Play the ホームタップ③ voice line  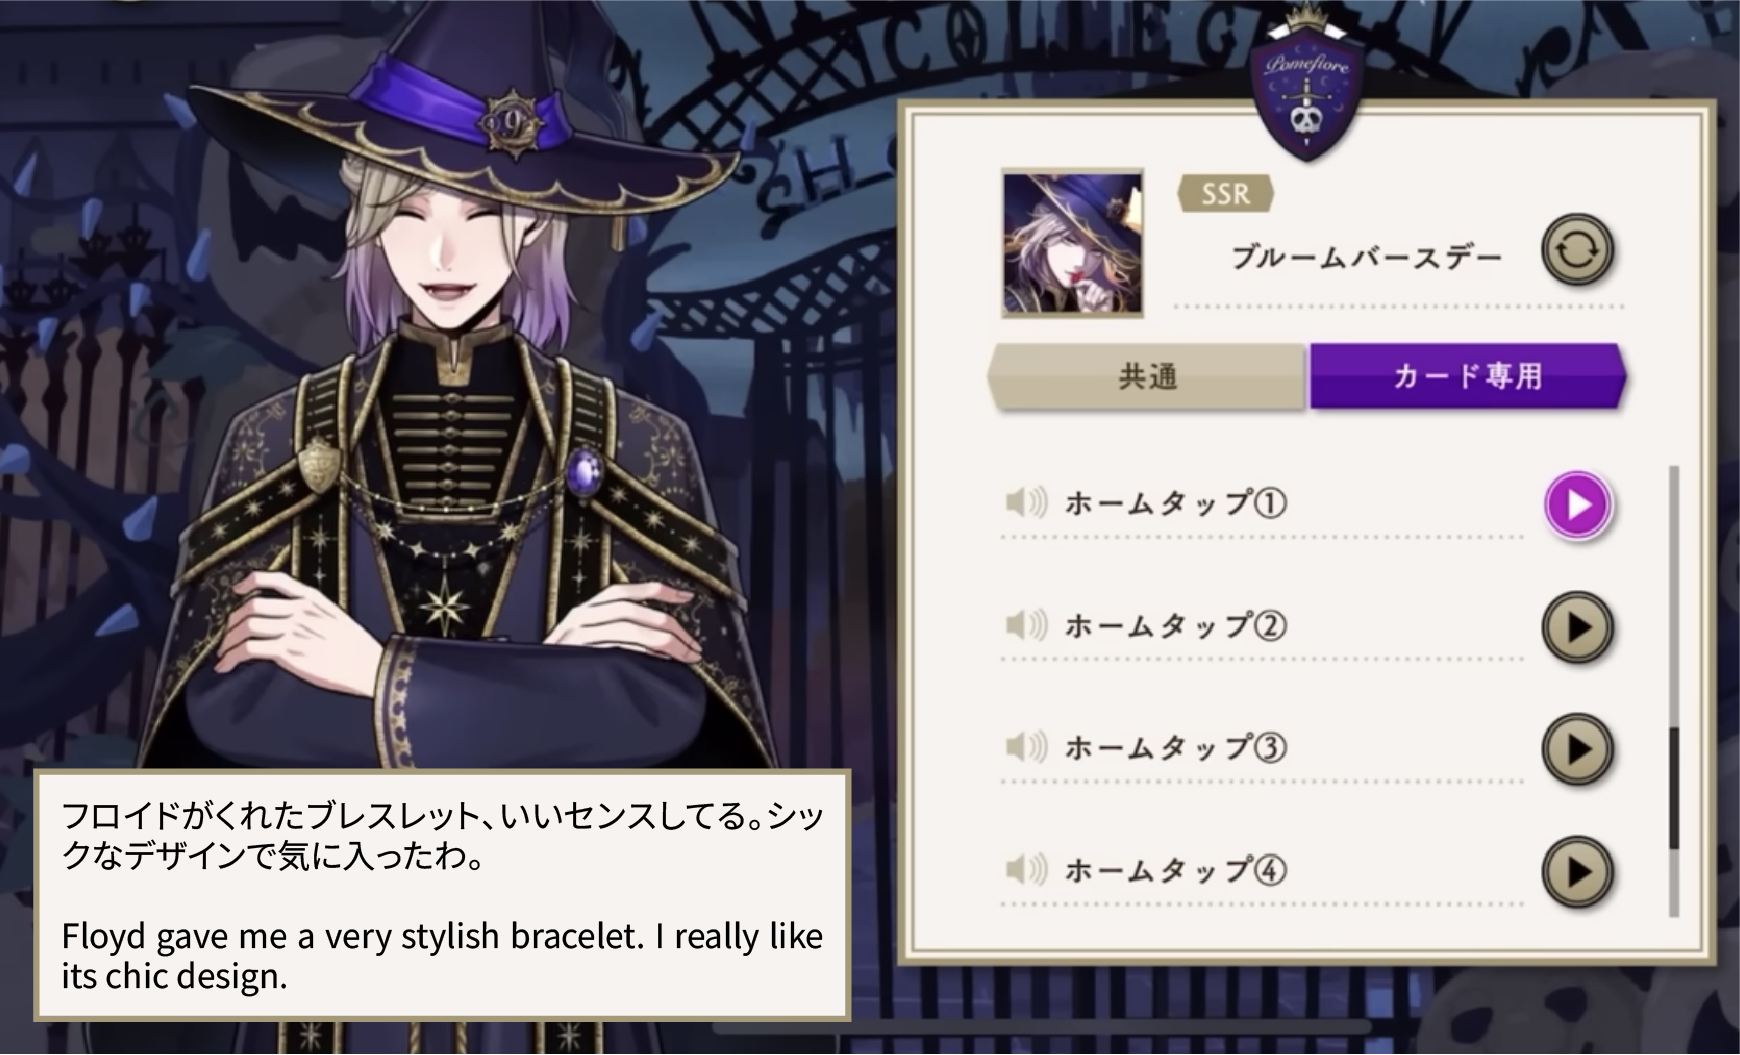coord(1577,749)
